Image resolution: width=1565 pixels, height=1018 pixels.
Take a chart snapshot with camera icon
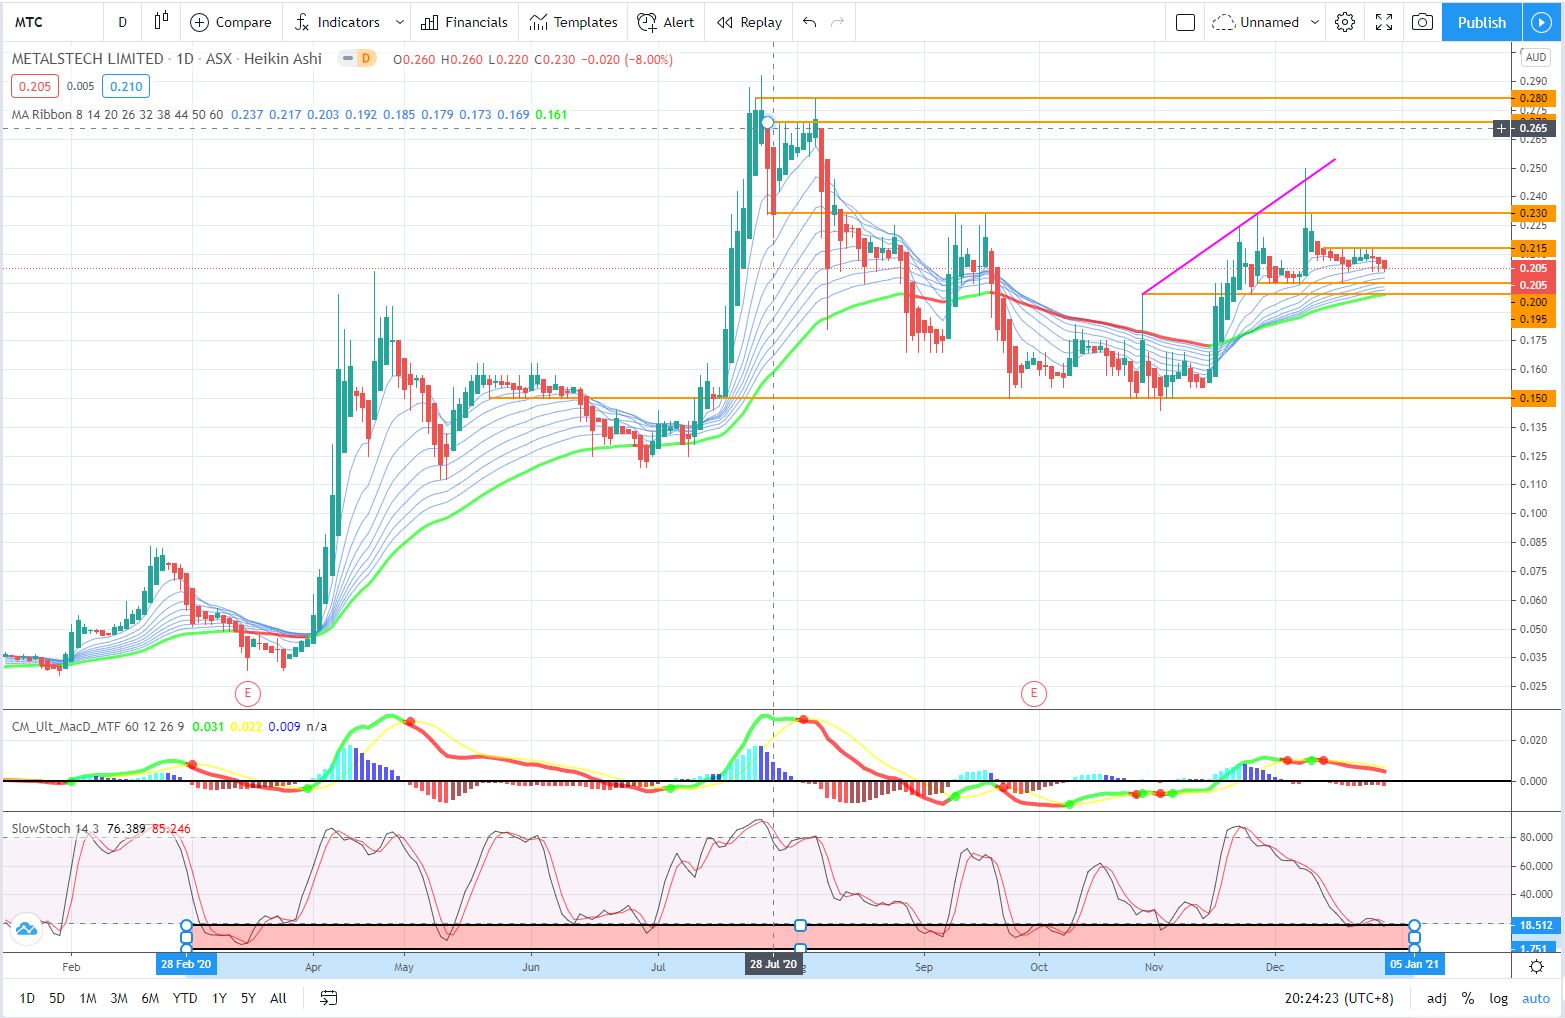1422,22
